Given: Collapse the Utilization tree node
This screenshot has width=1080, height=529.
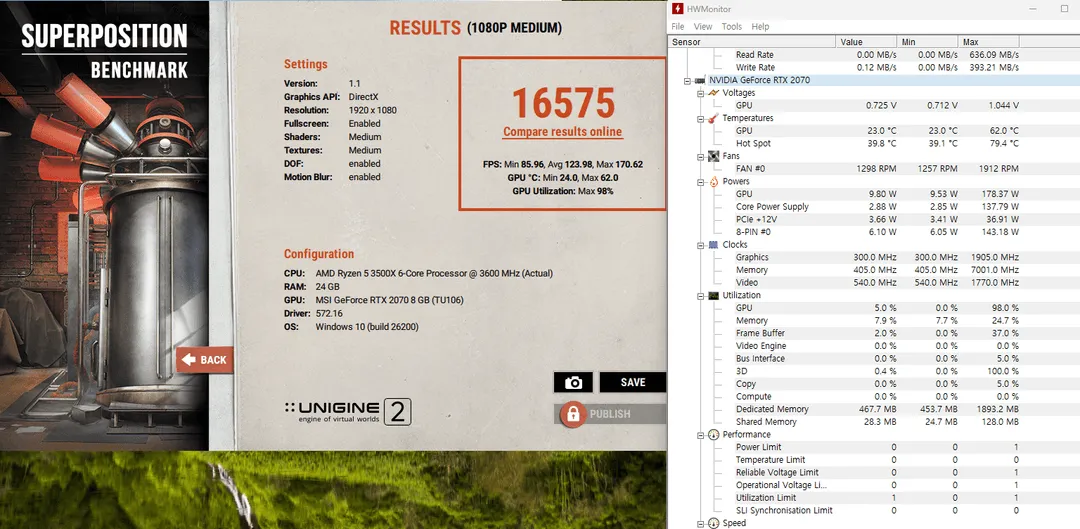Looking at the screenshot, I should [700, 295].
